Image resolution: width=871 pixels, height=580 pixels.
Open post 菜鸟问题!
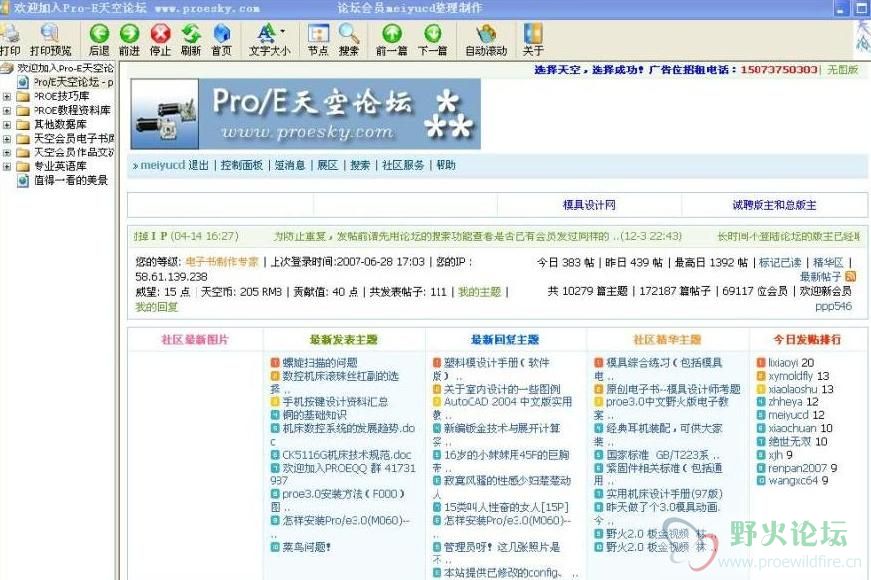pyautogui.click(x=307, y=547)
